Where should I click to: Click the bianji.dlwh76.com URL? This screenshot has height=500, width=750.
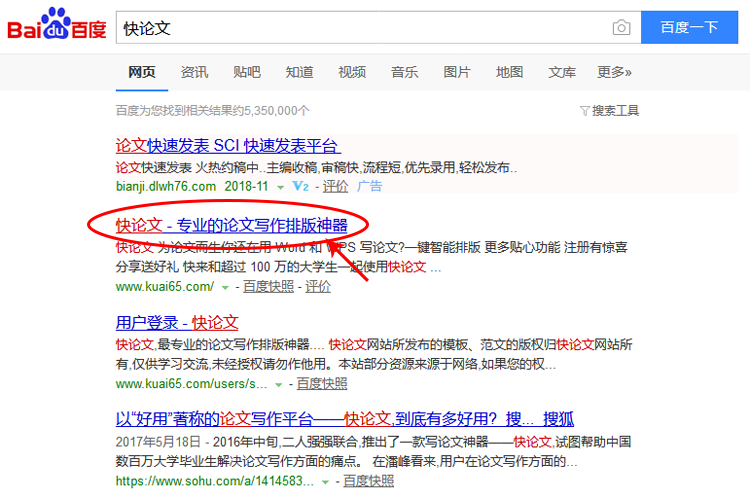(165, 186)
